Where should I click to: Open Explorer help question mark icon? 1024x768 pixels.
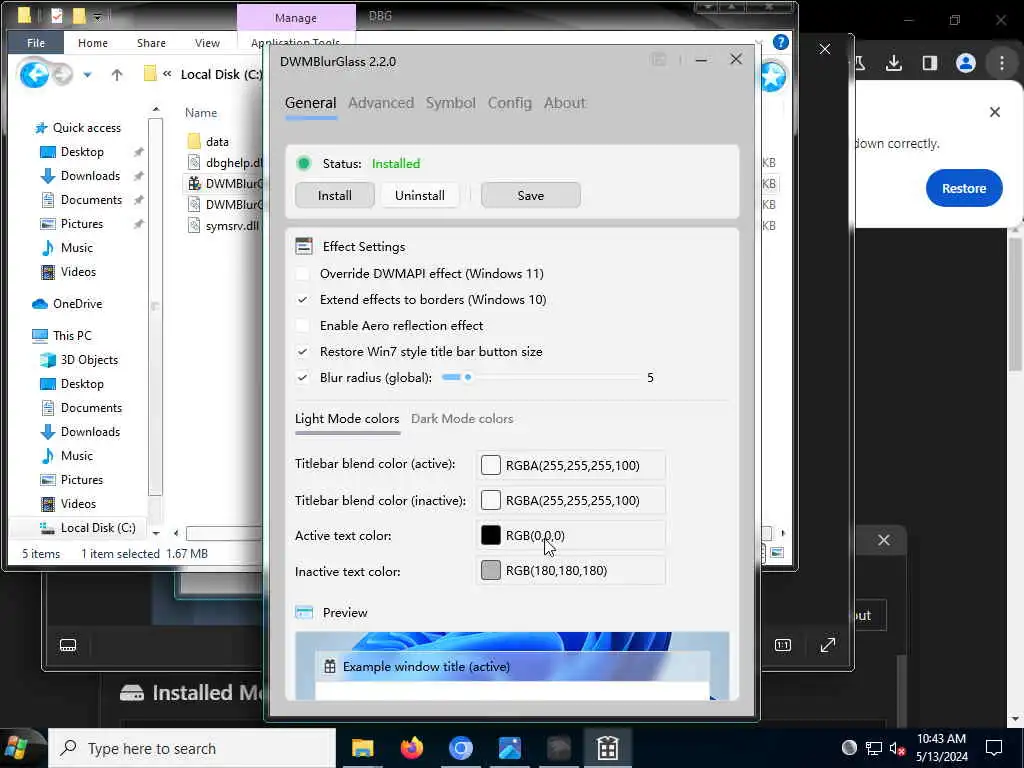coord(780,42)
